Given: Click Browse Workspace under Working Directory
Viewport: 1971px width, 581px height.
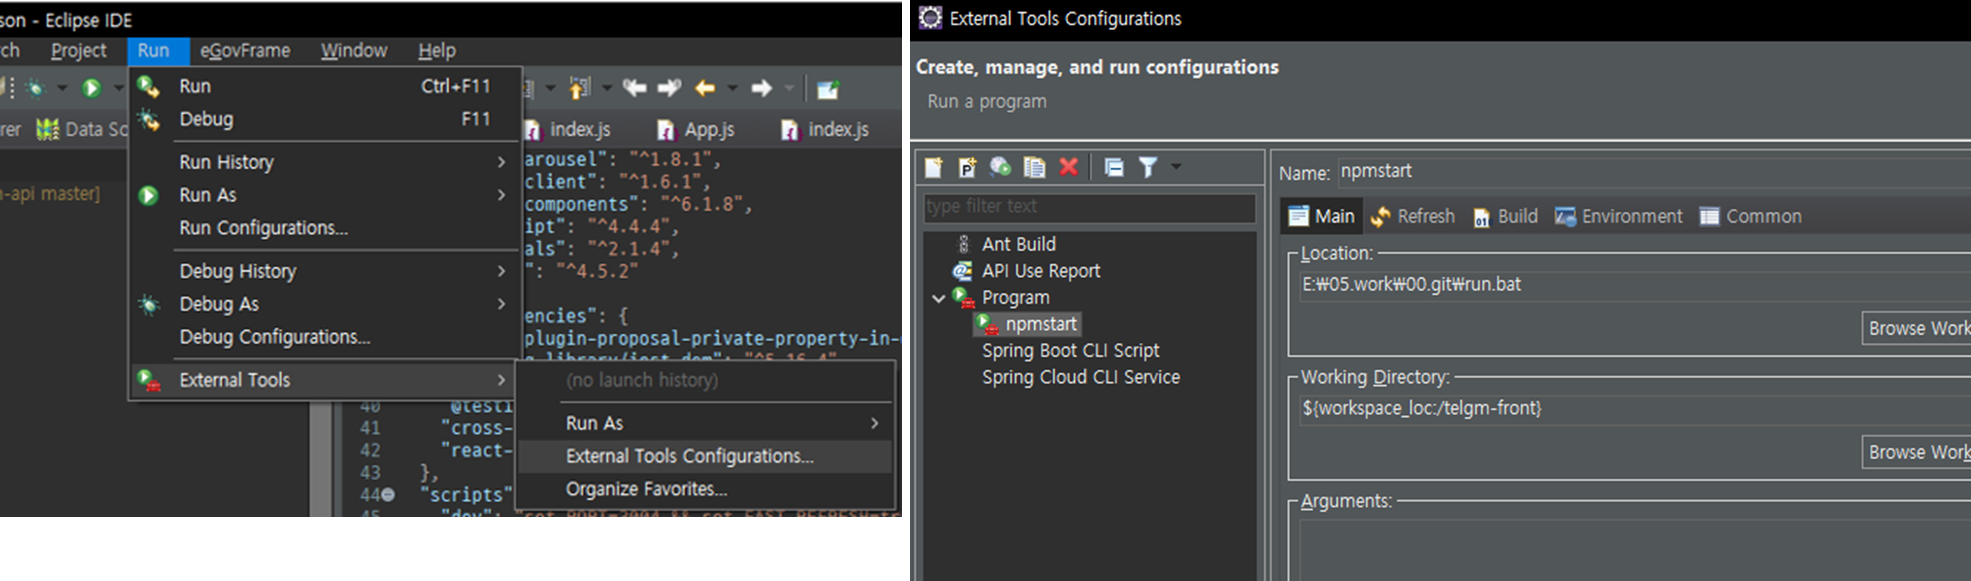Looking at the screenshot, I should tap(1916, 452).
